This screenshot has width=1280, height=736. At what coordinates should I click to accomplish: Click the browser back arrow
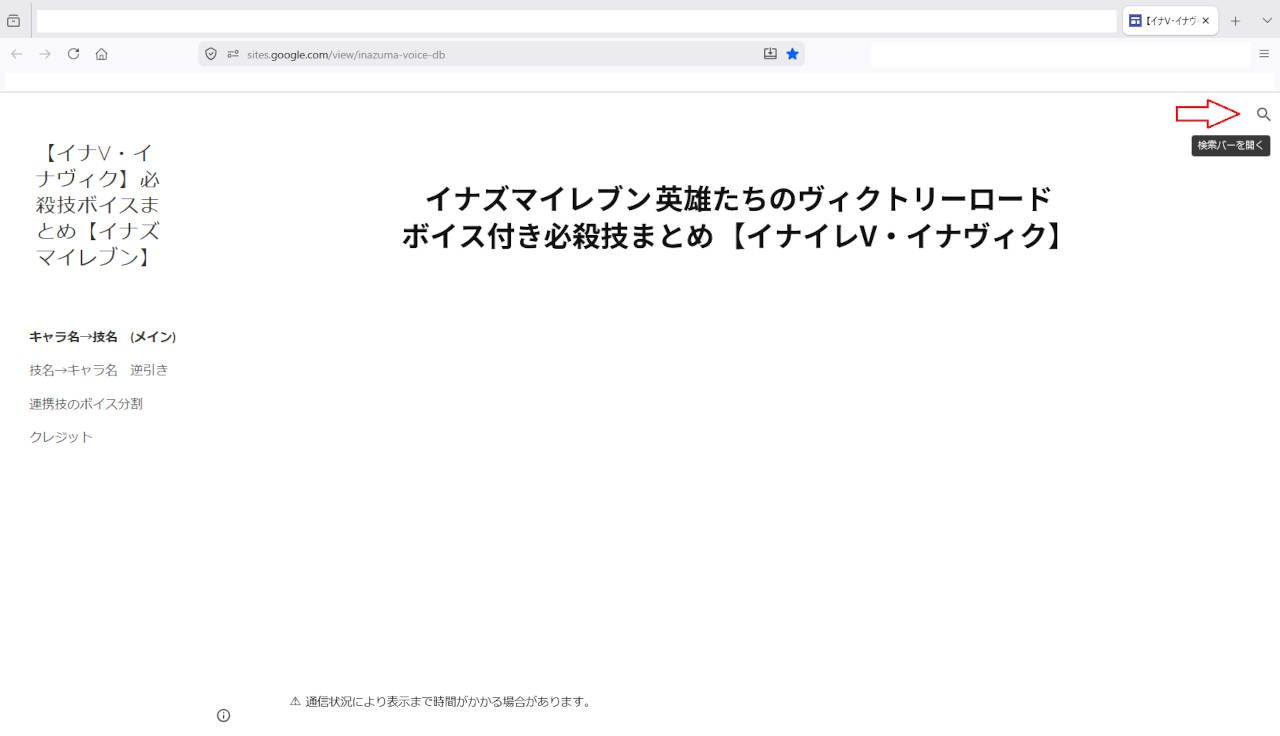[x=17, y=54]
